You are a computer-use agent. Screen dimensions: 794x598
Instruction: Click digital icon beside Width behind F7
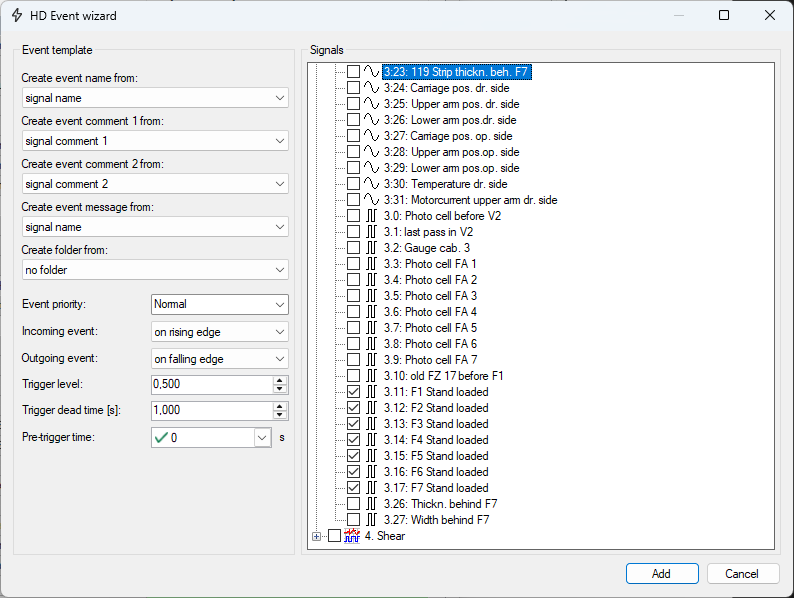(x=371, y=520)
